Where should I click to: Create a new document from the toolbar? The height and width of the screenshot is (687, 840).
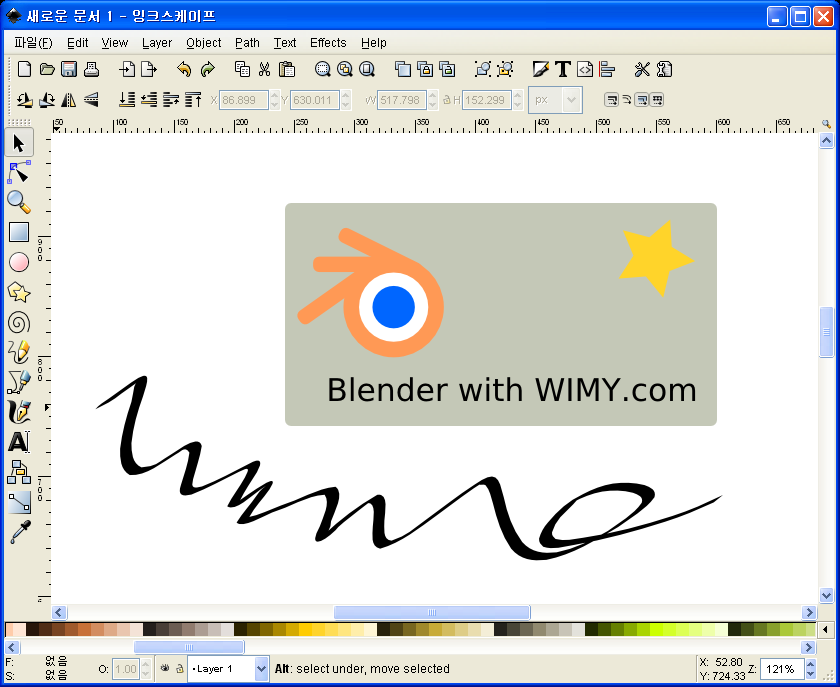[24, 69]
